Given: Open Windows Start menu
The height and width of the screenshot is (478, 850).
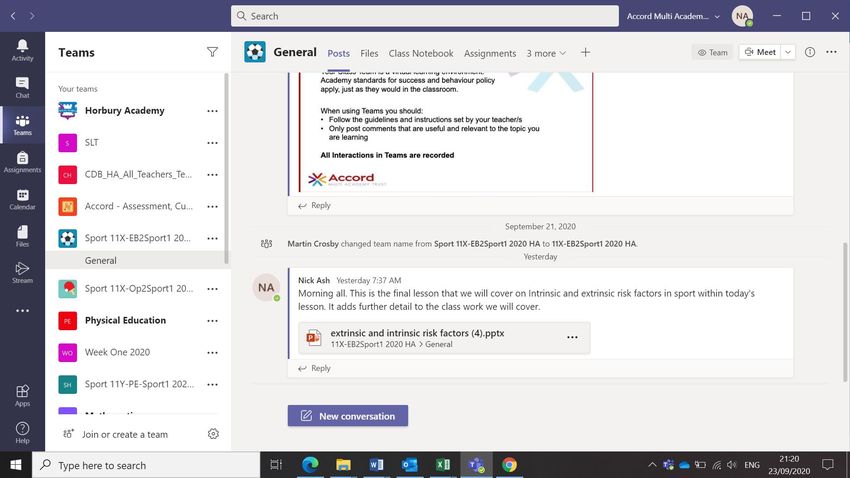Looking at the screenshot, I should click(16, 464).
